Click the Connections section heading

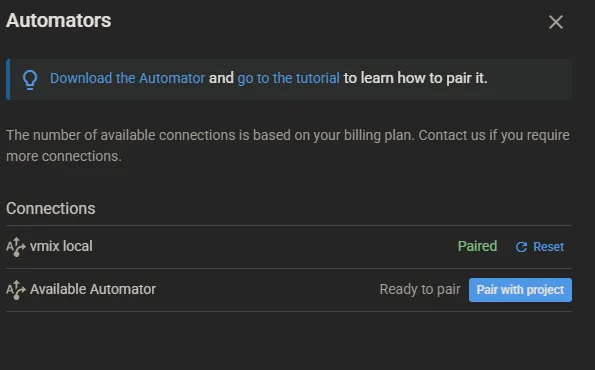[50, 208]
